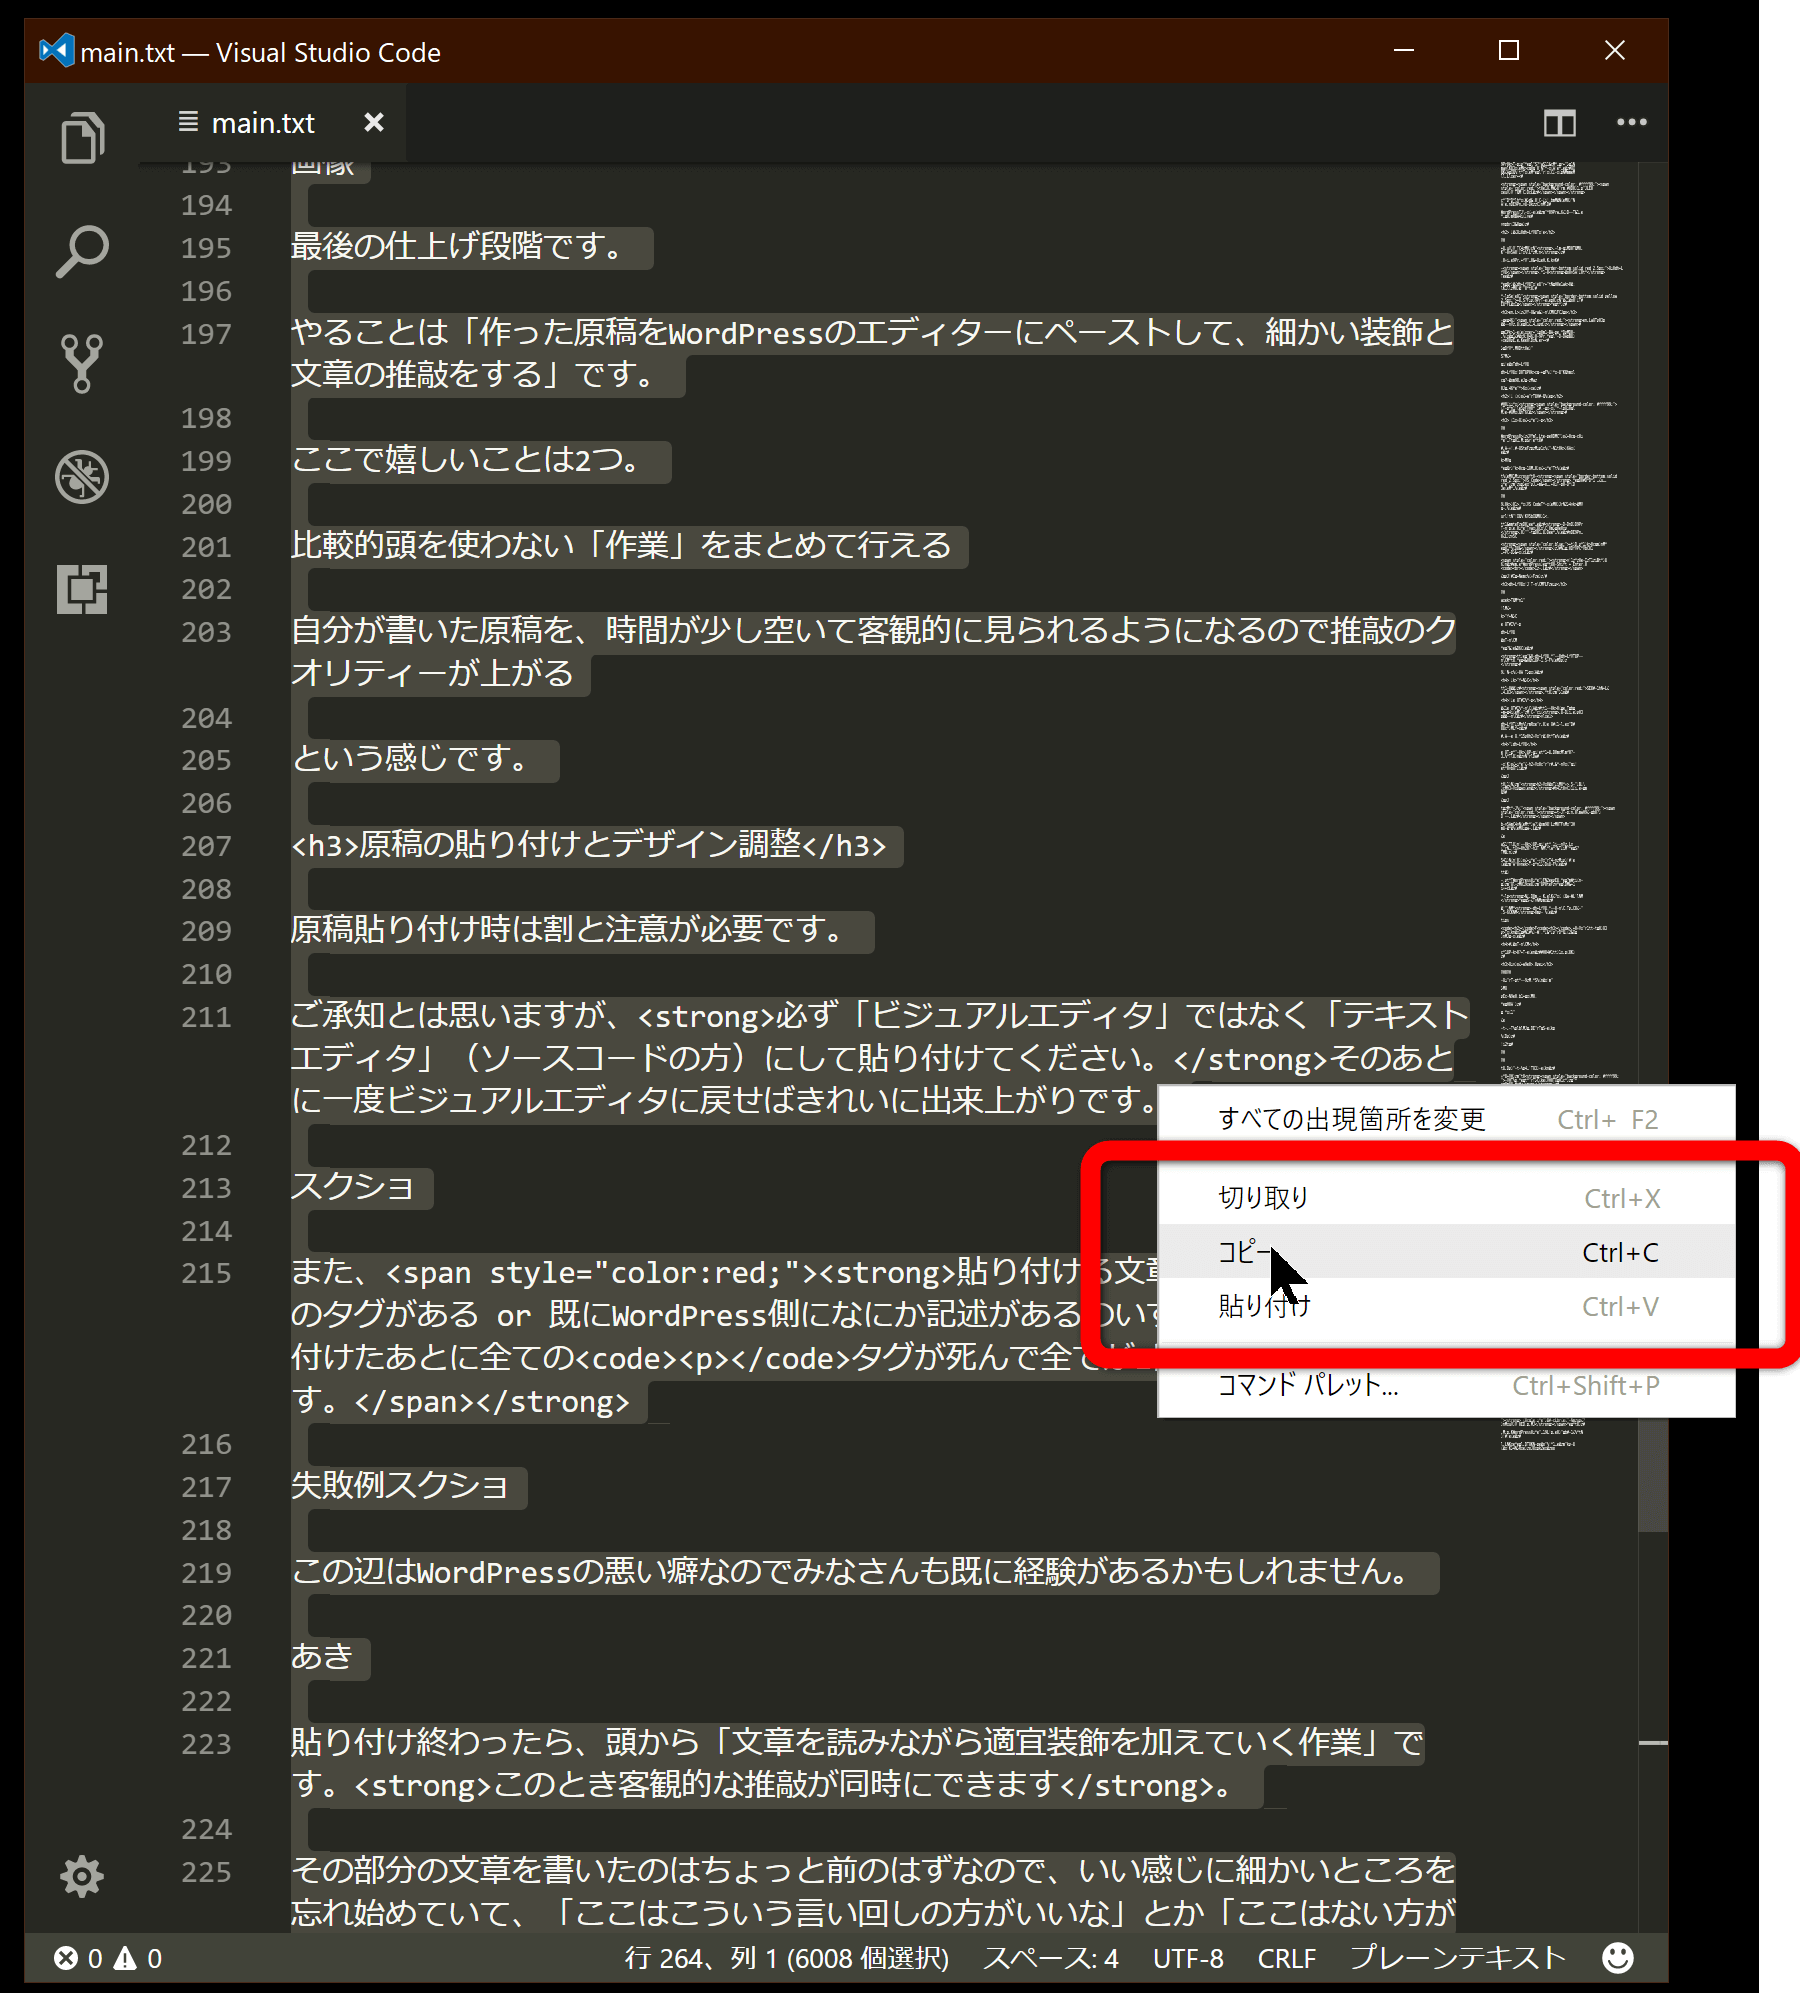Click line number 207 in the gutter
This screenshot has height=1993, width=1800.
click(206, 846)
